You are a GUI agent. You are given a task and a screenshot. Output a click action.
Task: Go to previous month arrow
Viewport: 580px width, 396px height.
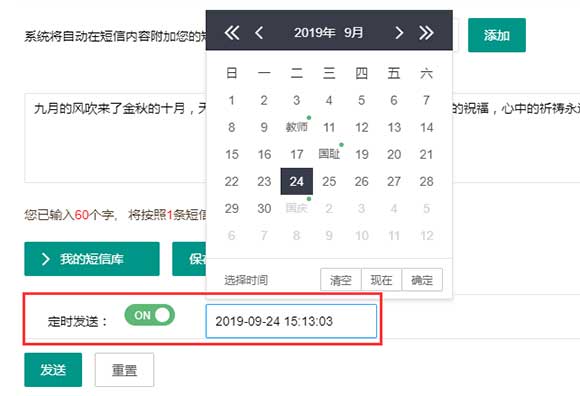[259, 33]
